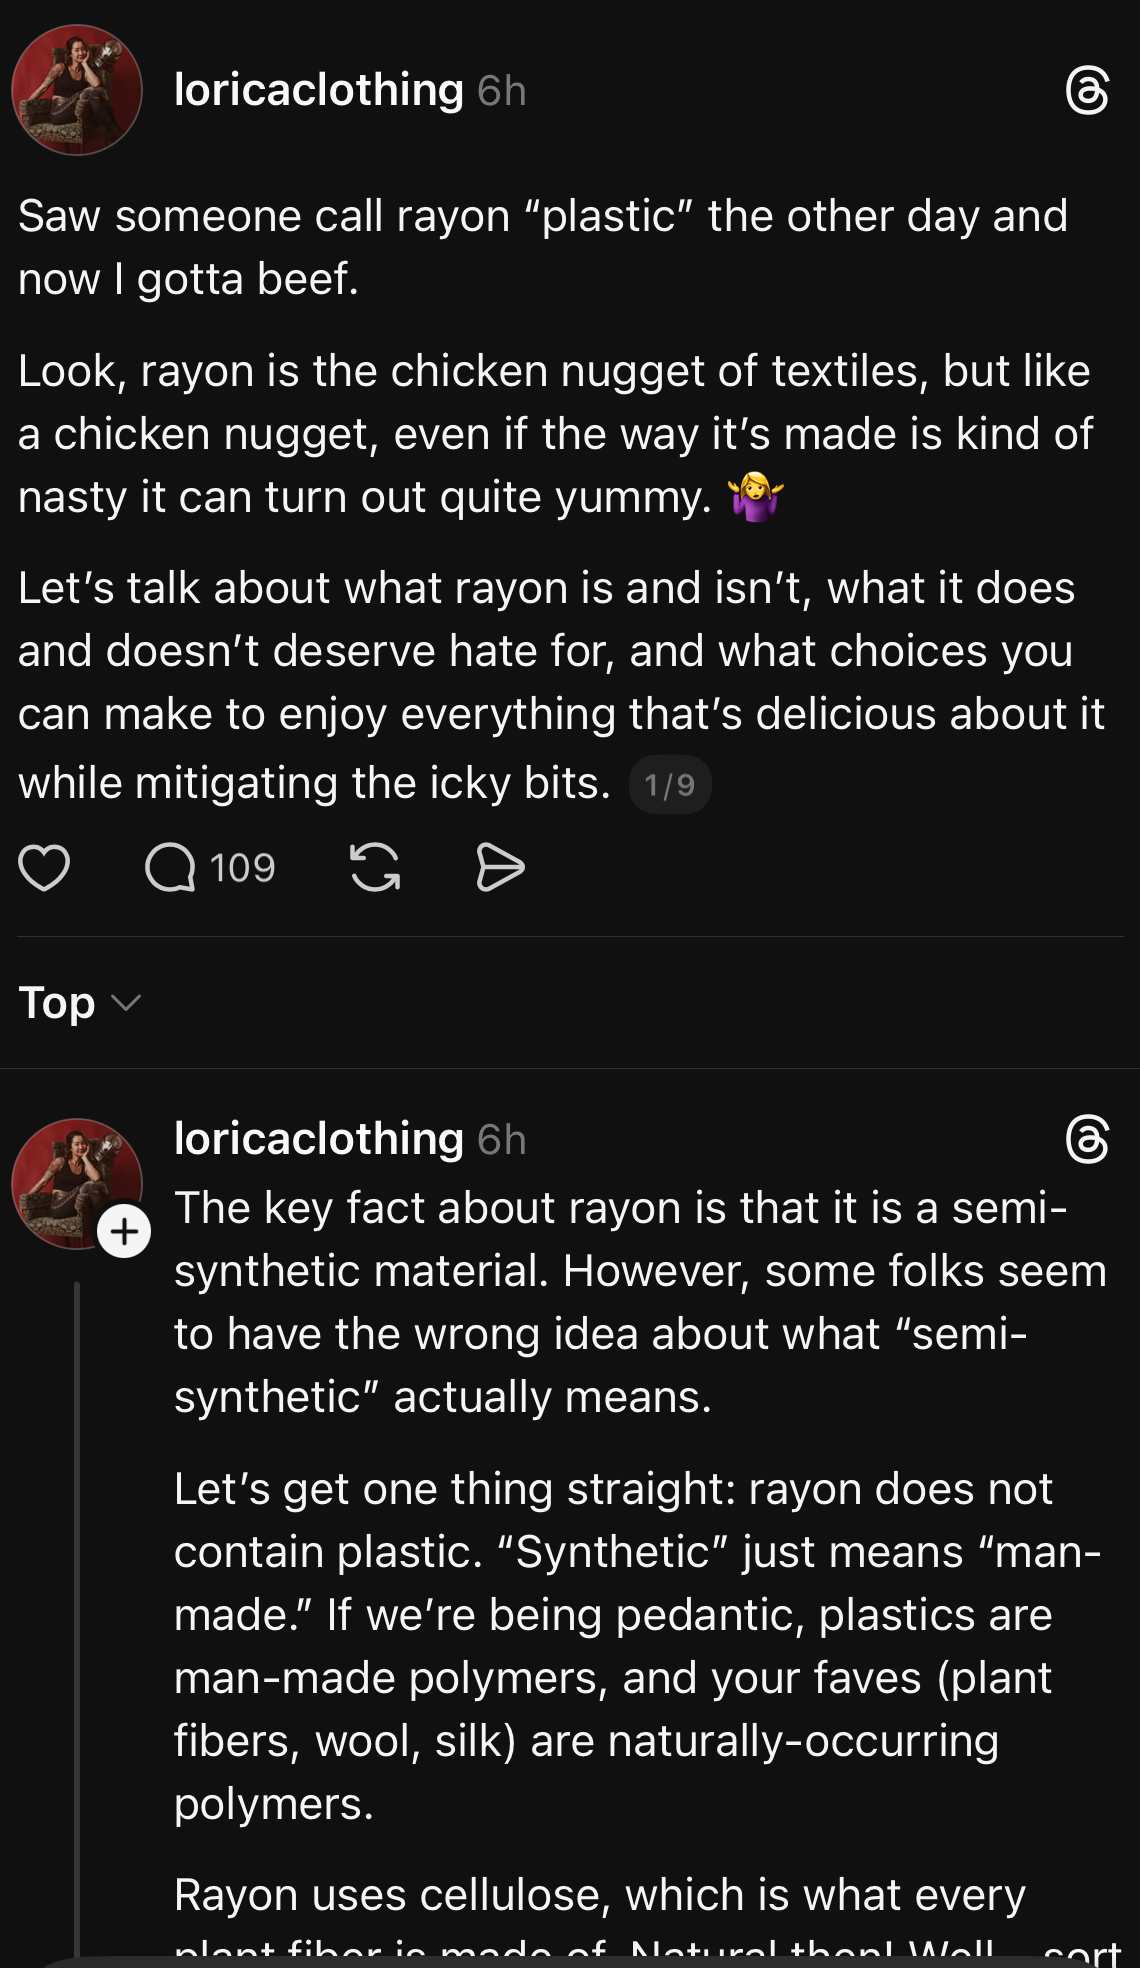The height and width of the screenshot is (1968, 1140).
Task: Open the loricaclothing username on the first post
Action: pyautogui.click(x=318, y=90)
